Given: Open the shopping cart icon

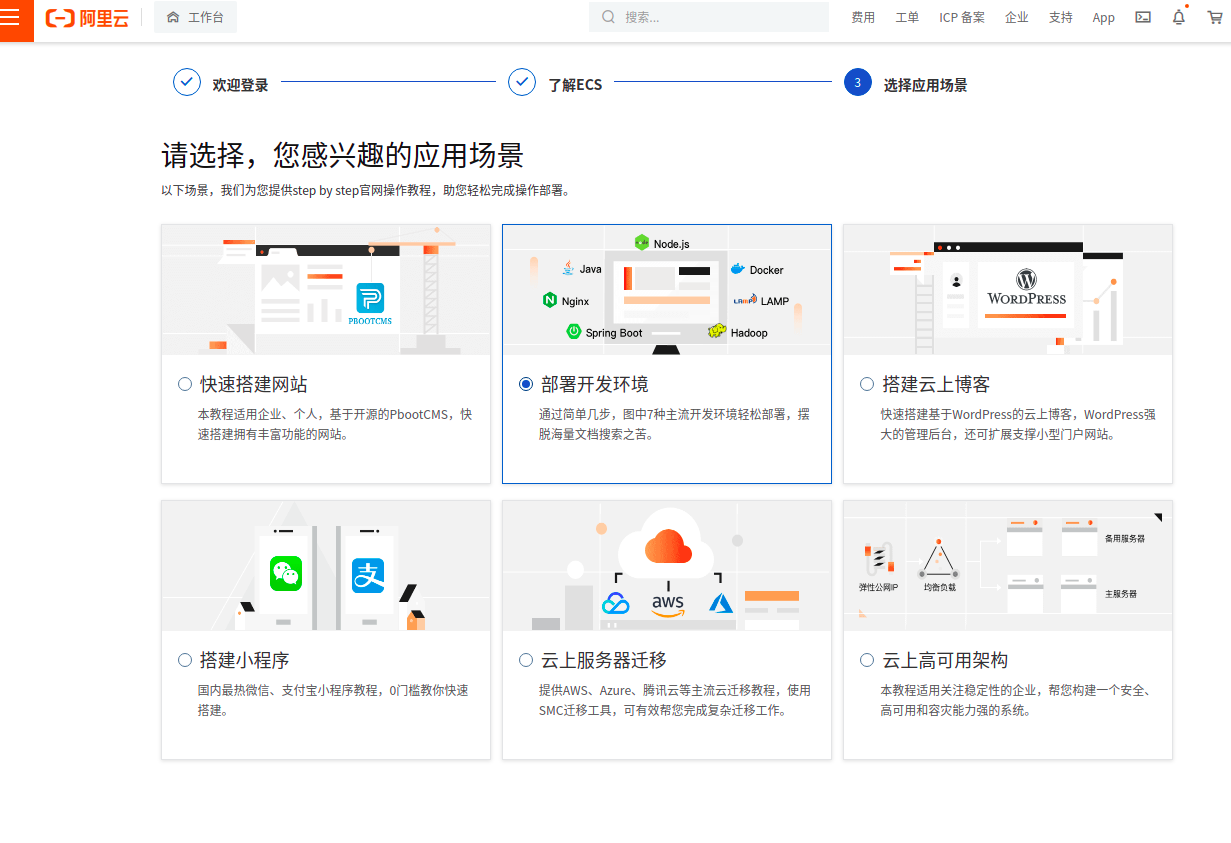Looking at the screenshot, I should tap(1214, 17).
